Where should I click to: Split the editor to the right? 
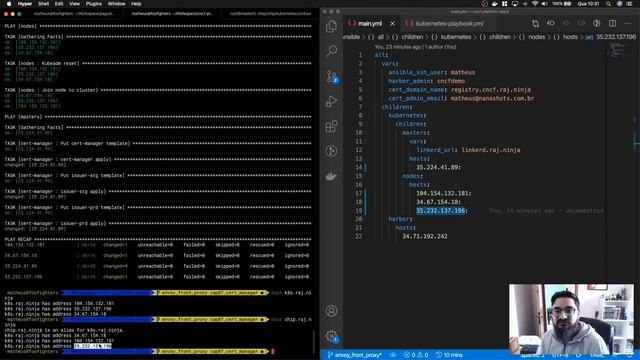point(612,23)
